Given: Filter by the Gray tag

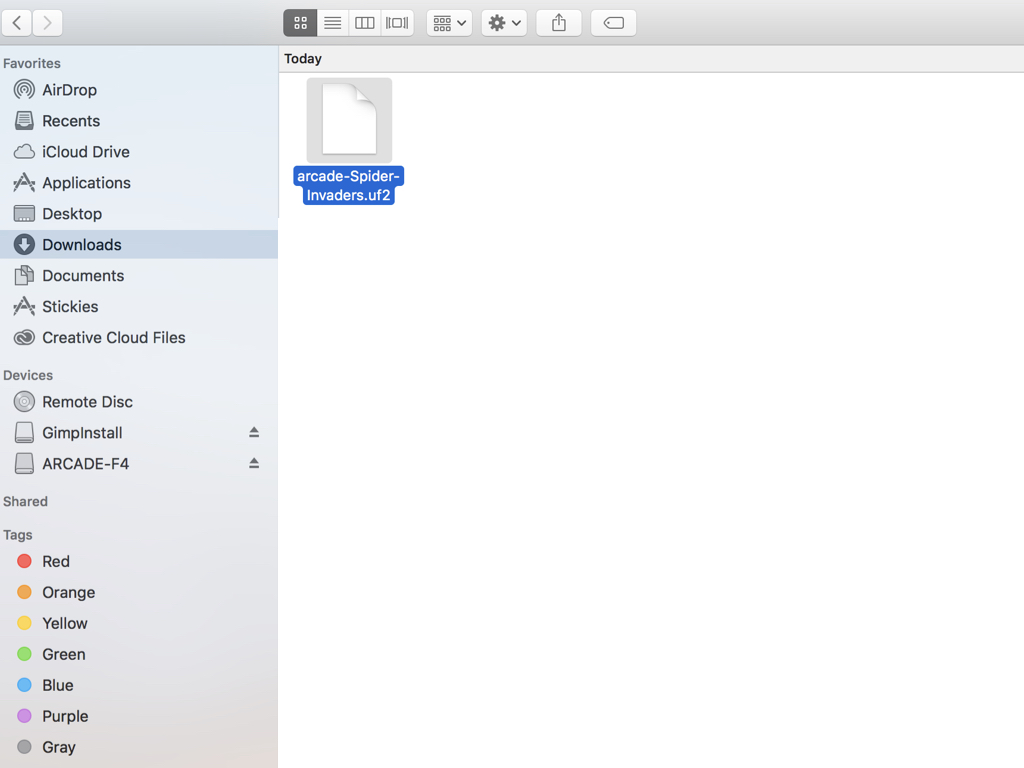Looking at the screenshot, I should pos(138,747).
